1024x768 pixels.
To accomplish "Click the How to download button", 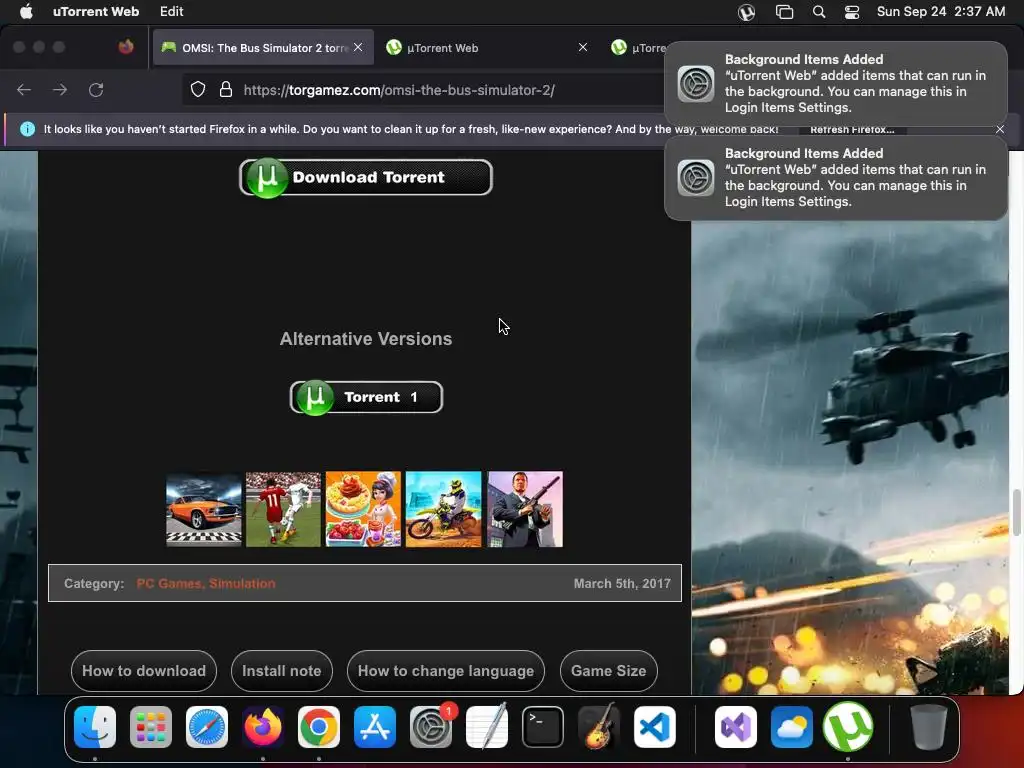I will [144, 671].
